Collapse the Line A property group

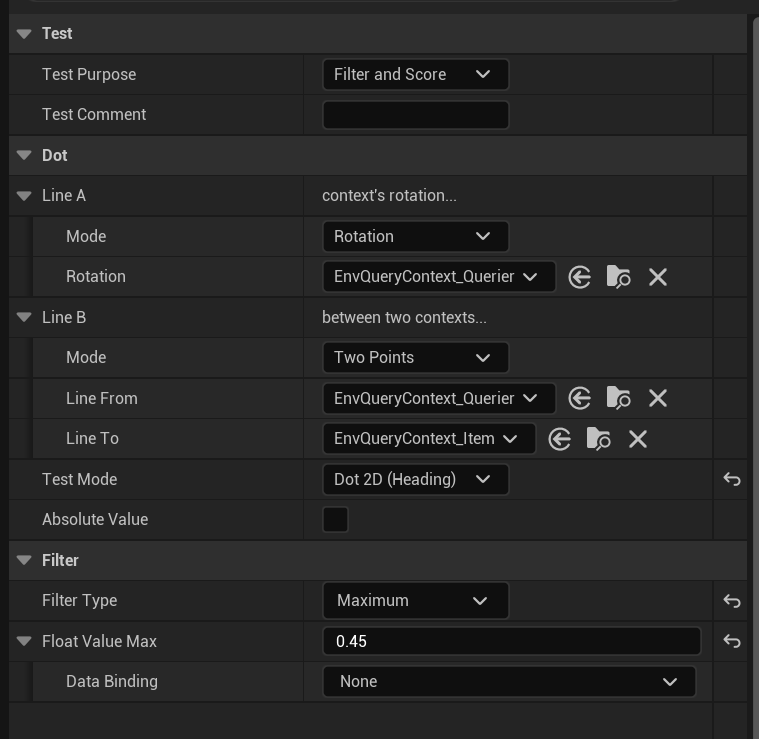click(24, 196)
